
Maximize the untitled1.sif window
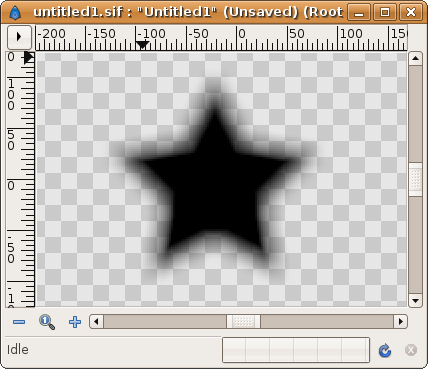coord(385,13)
